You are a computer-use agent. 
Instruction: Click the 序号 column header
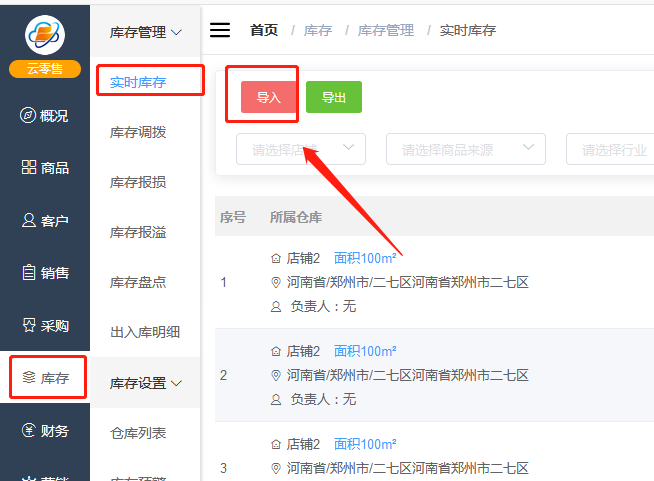click(233, 217)
